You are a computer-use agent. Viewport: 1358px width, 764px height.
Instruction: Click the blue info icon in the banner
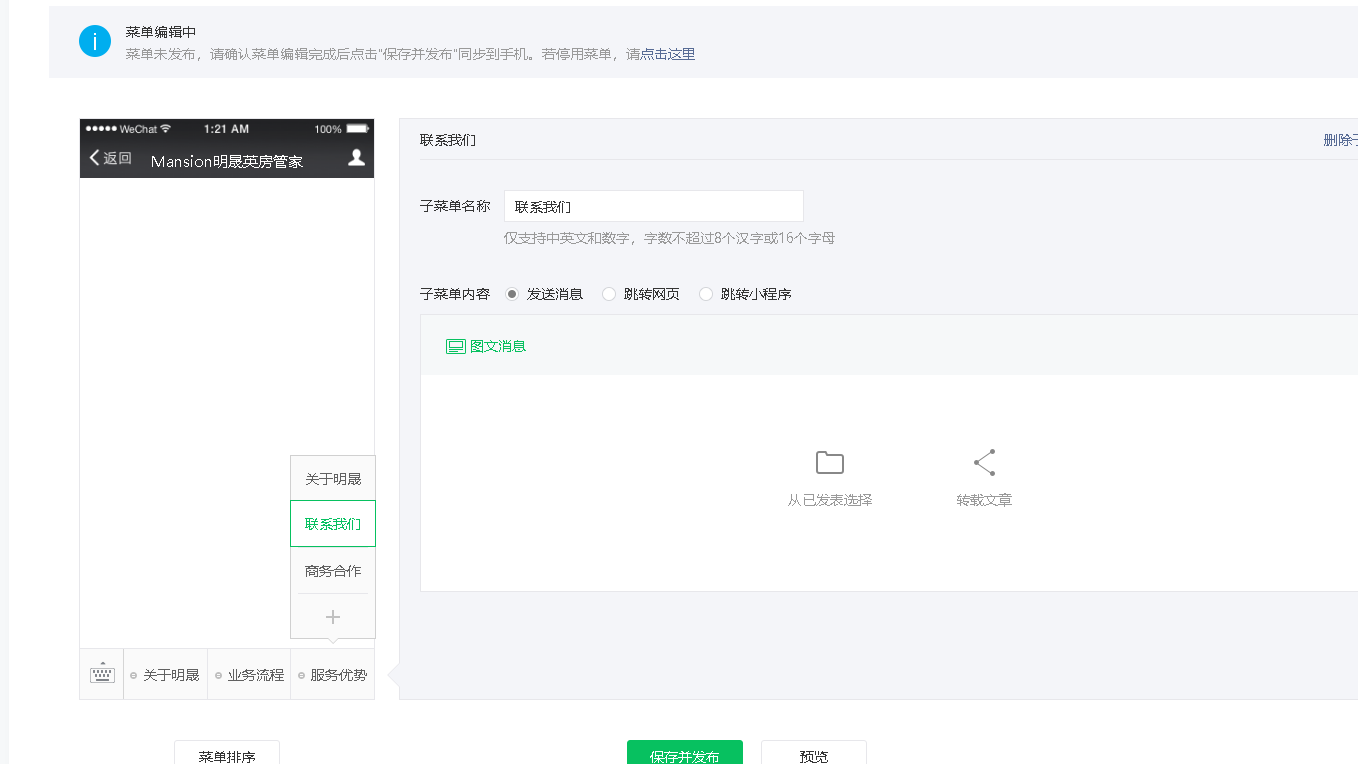pyautogui.click(x=95, y=42)
